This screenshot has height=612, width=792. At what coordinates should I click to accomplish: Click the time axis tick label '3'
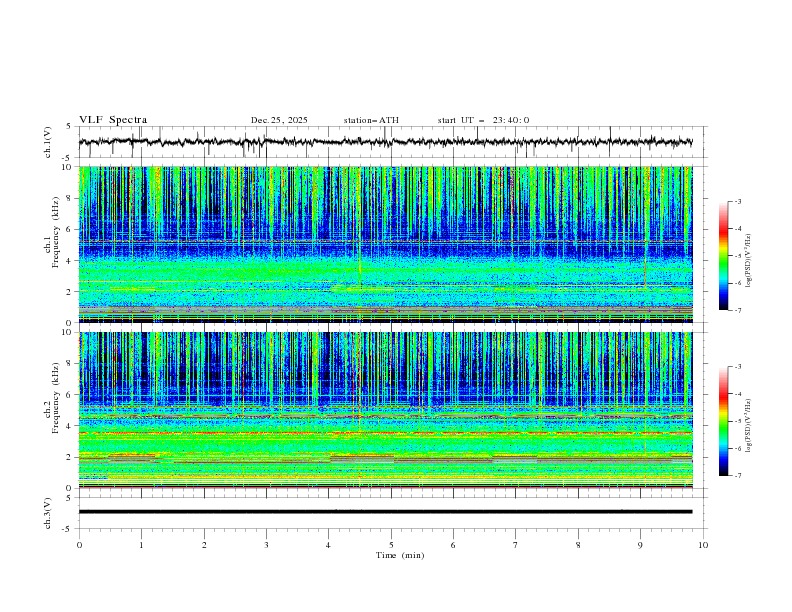266,545
